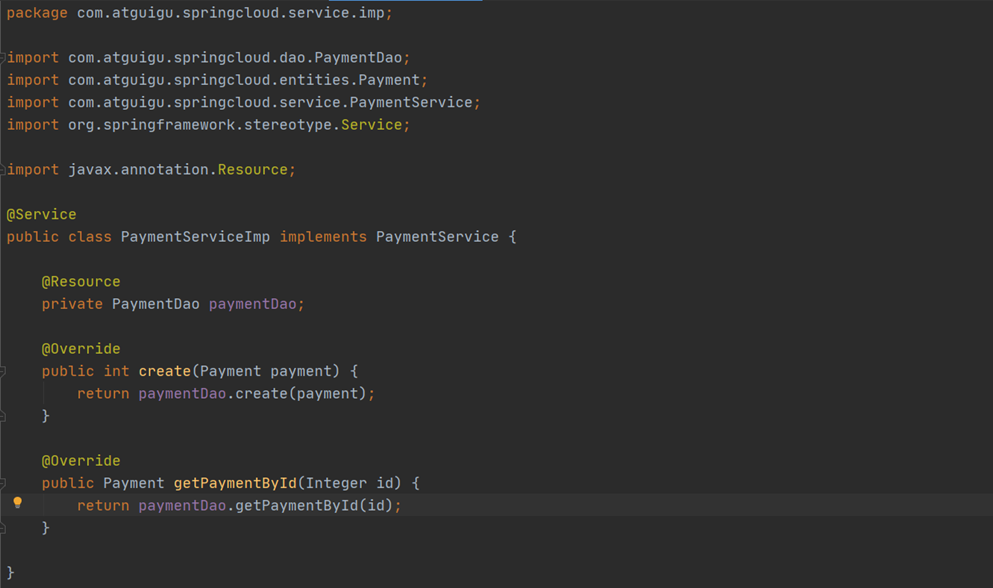The height and width of the screenshot is (588, 993).
Task: Click the first @Override annotation above create
Action: (80, 348)
